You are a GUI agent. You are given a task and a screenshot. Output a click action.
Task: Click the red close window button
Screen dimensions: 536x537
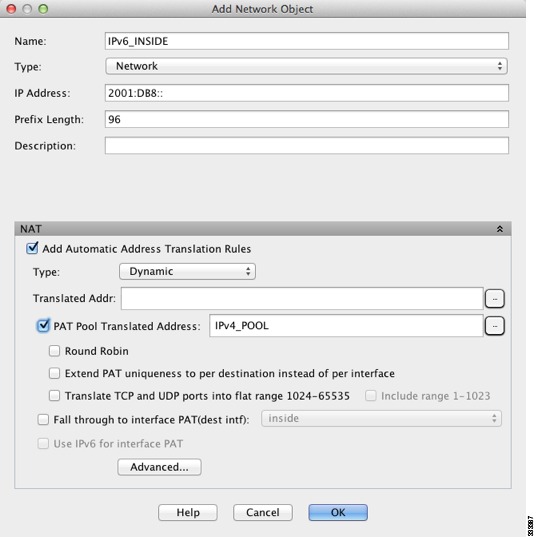pos(11,9)
